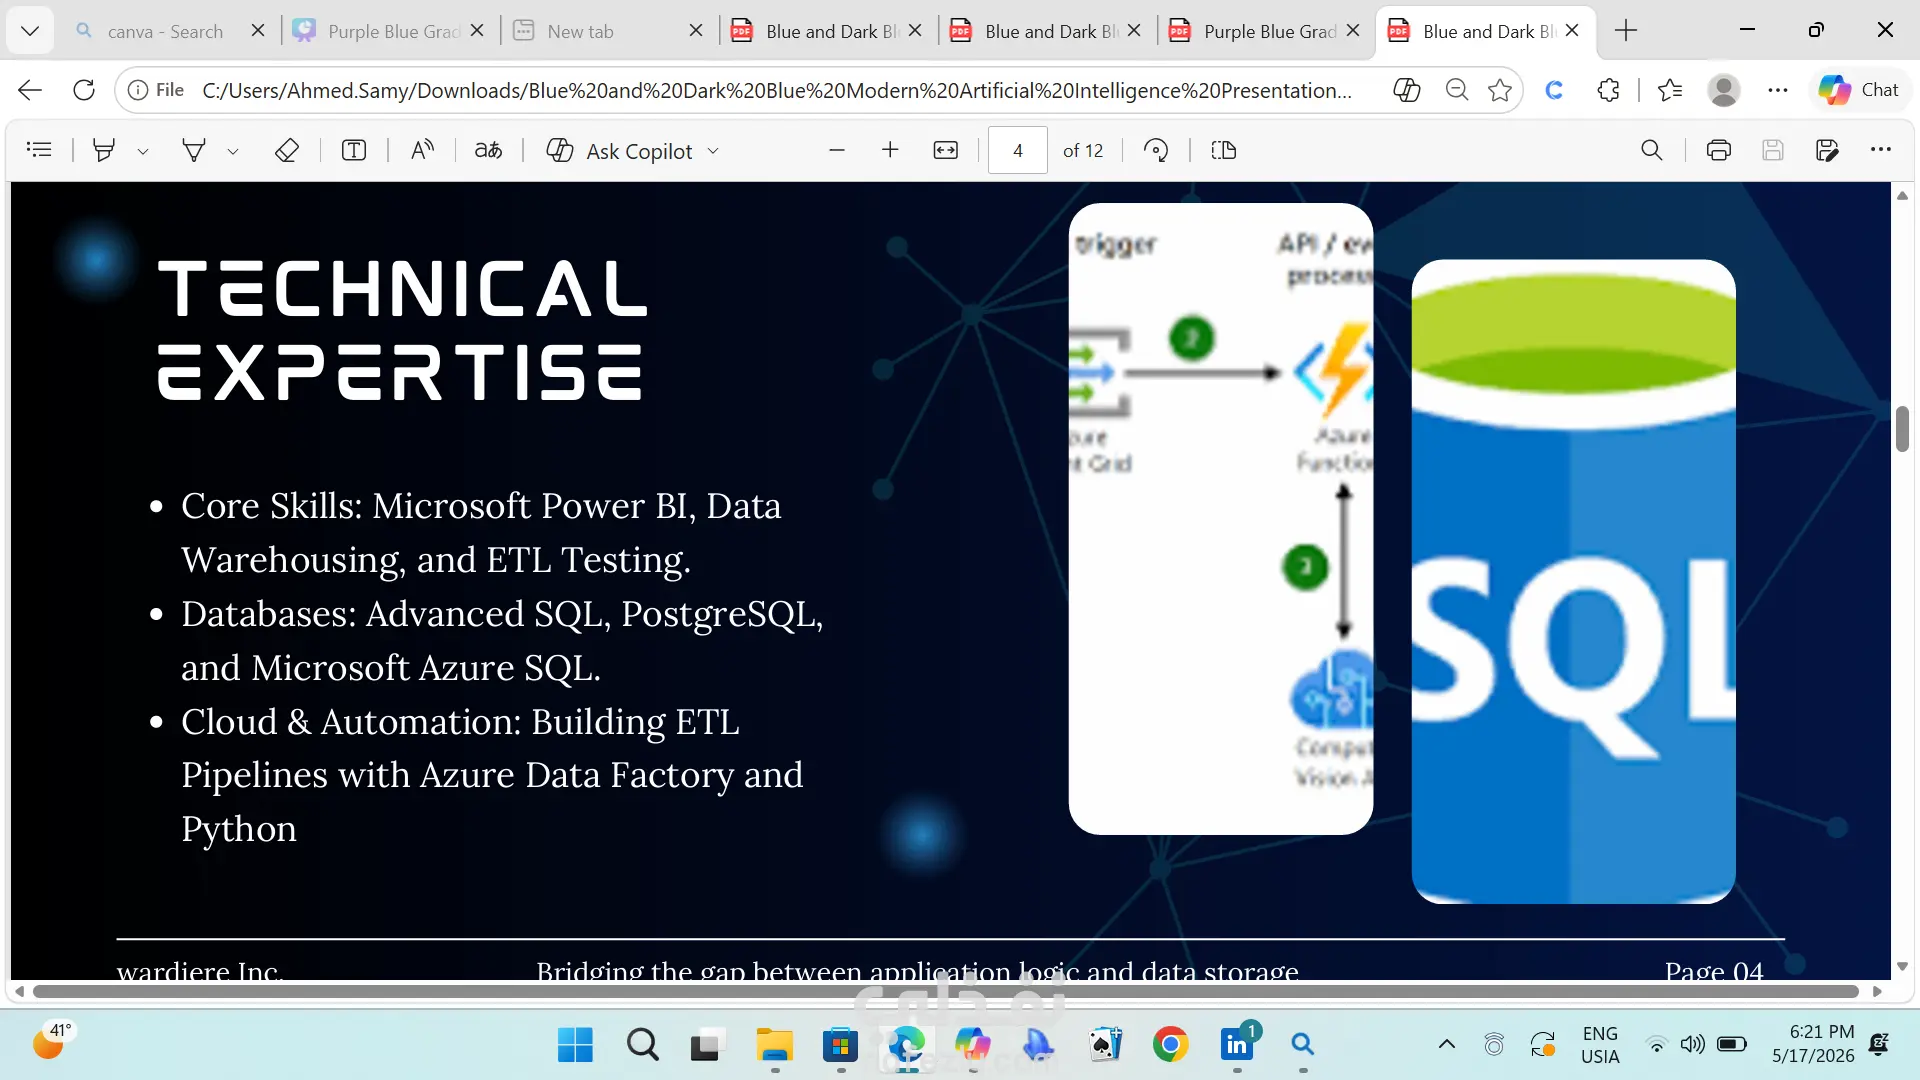
Task: Launch Microsoft Store from taskbar
Action: click(840, 1045)
